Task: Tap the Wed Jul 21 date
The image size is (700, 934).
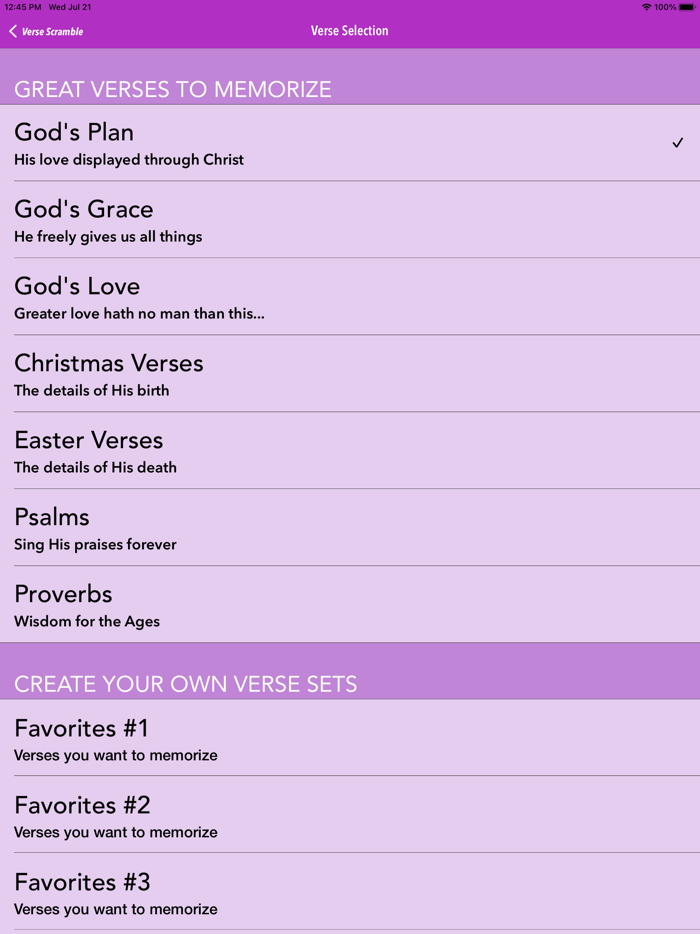Action: tap(70, 7)
